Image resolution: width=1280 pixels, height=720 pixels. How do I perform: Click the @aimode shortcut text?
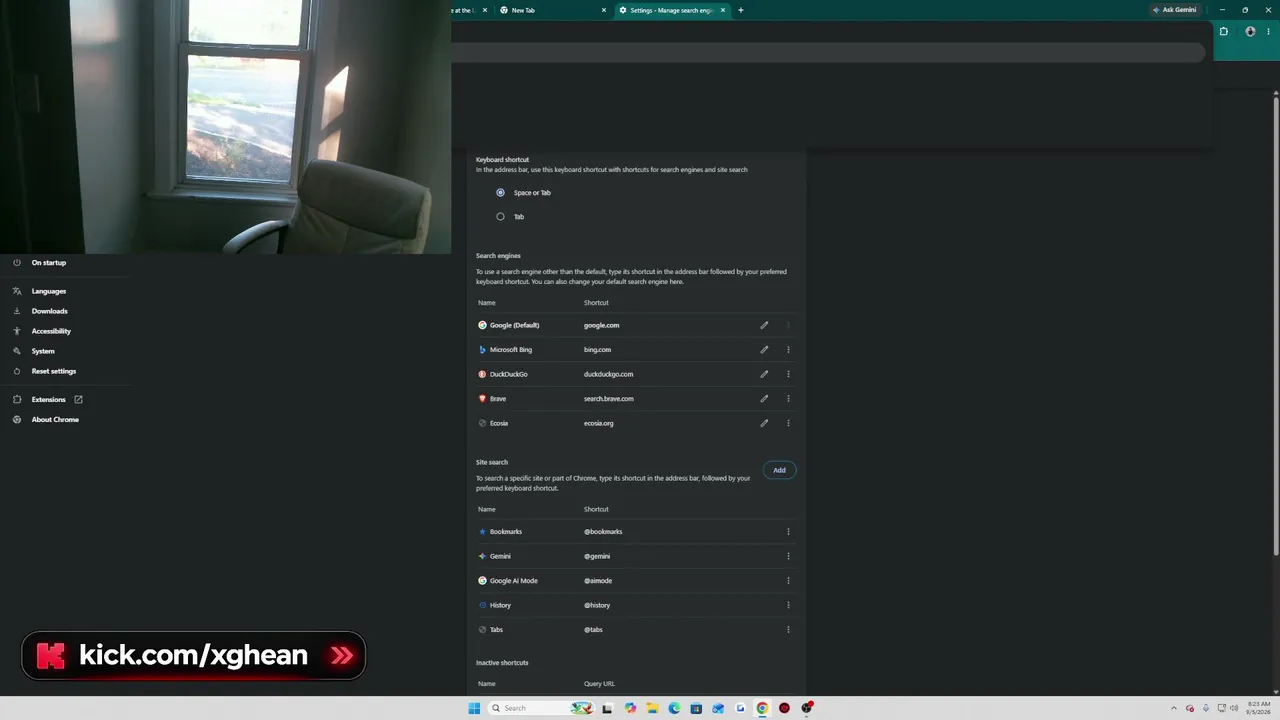point(598,581)
